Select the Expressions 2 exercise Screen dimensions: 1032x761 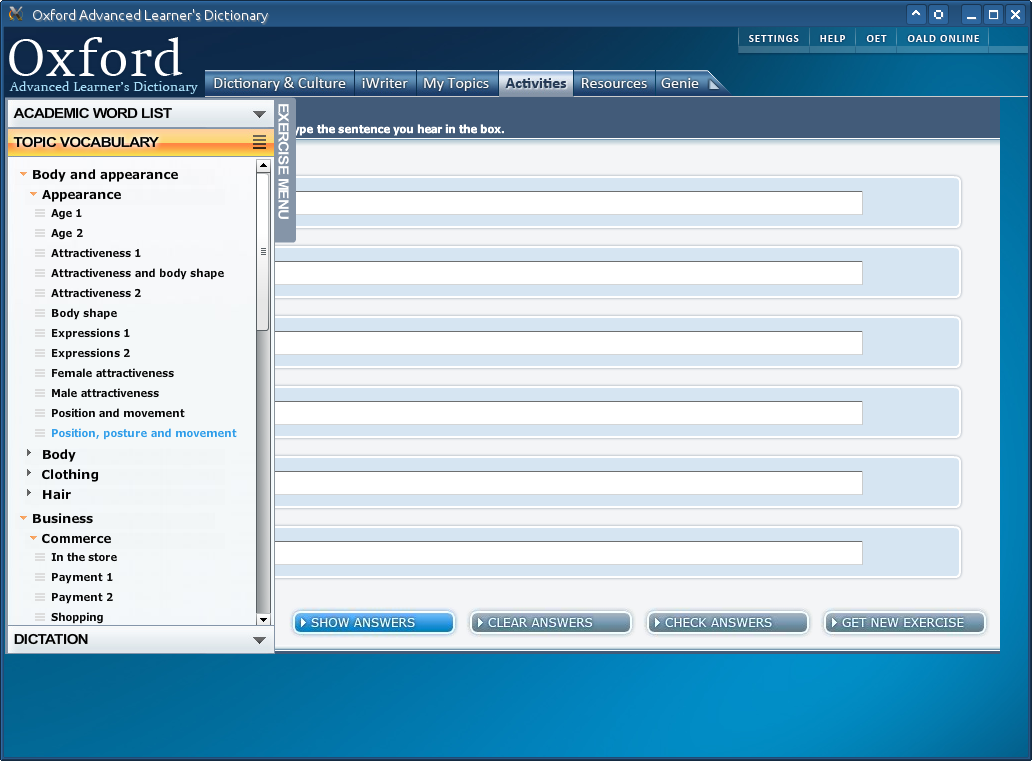click(x=91, y=353)
